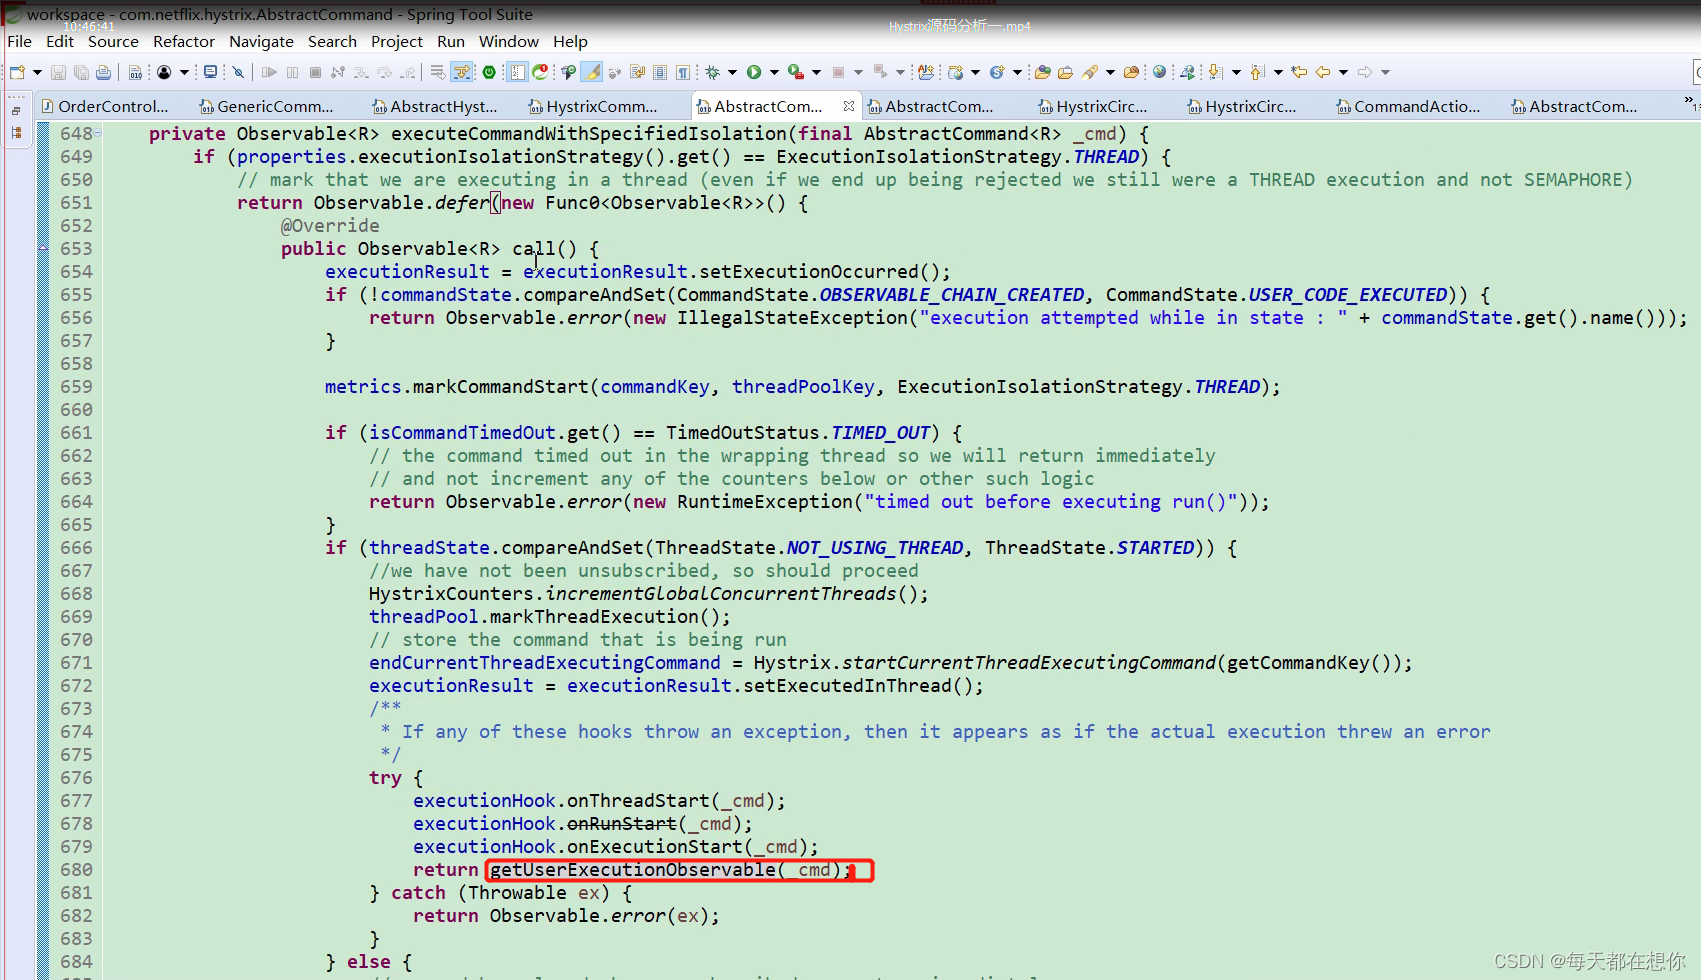Image resolution: width=1701 pixels, height=980 pixels.
Task: Open the Source menu
Action: pos(113,41)
